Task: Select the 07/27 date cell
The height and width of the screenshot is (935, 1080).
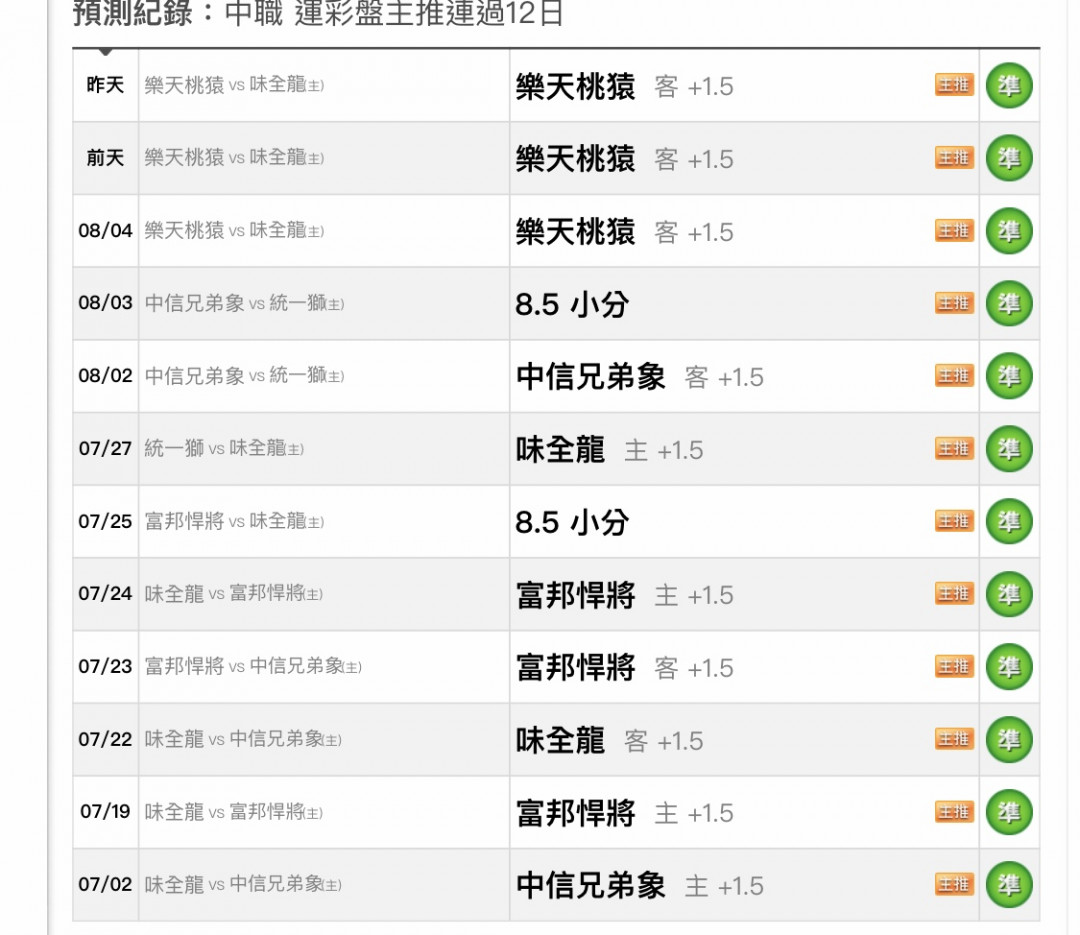Action: pyautogui.click(x=105, y=449)
